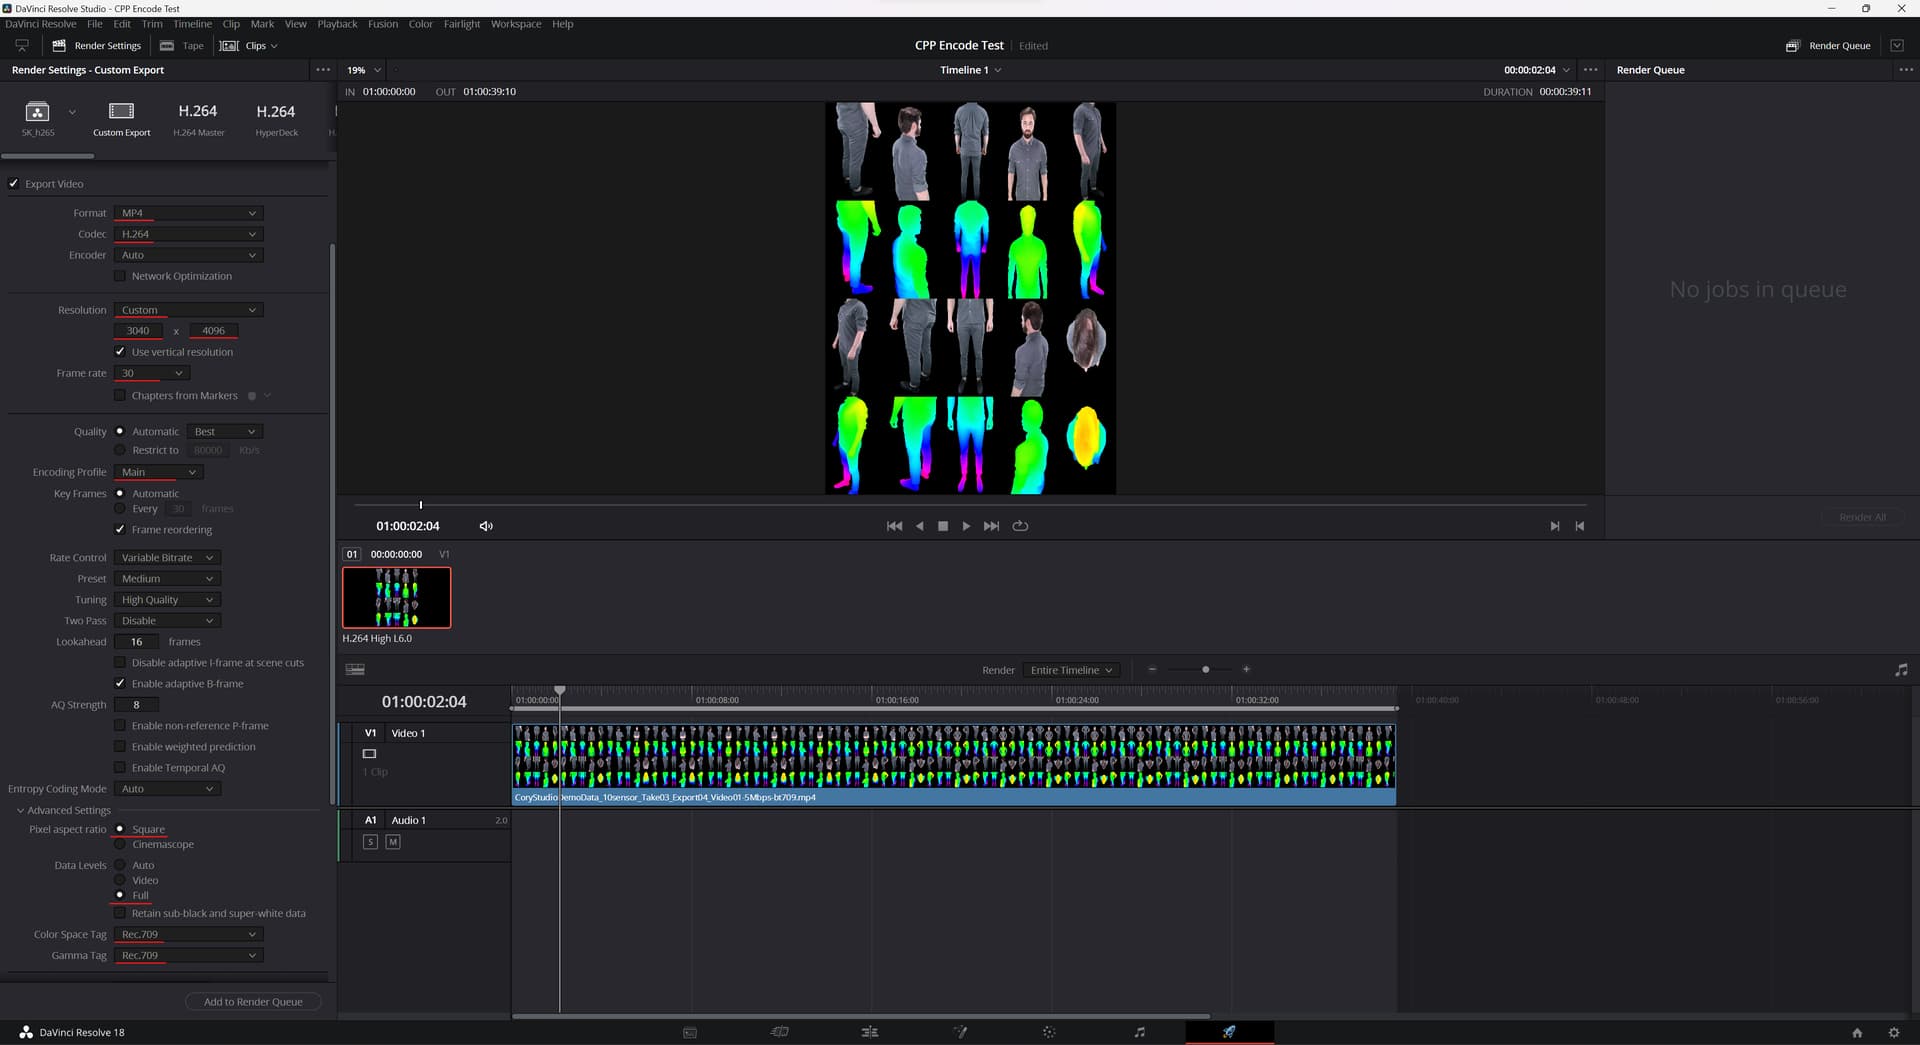The height and width of the screenshot is (1045, 1920).
Task: Select the H.264 Master render preset
Action: point(198,117)
